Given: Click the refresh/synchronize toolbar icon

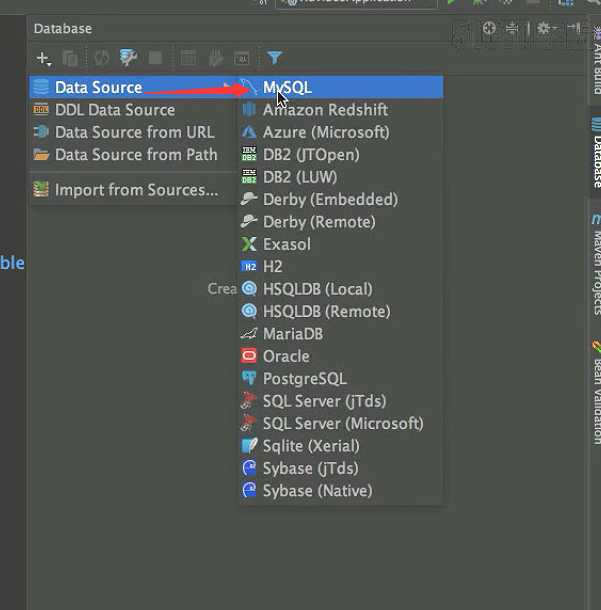Looking at the screenshot, I should point(102,58).
